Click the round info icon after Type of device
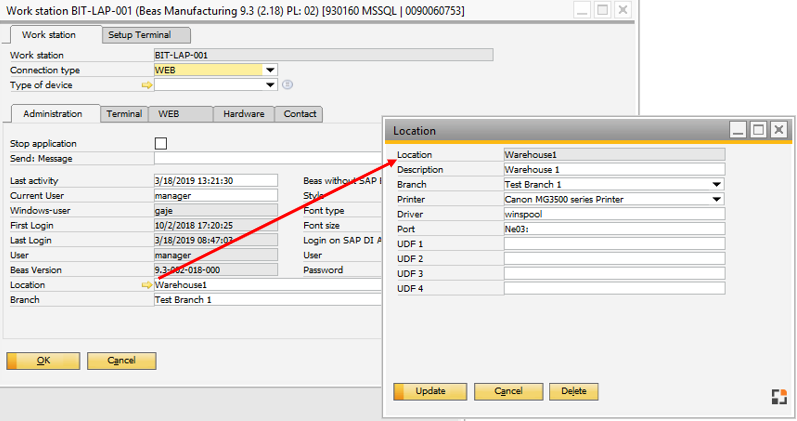Image resolution: width=797 pixels, height=421 pixels. (287, 85)
